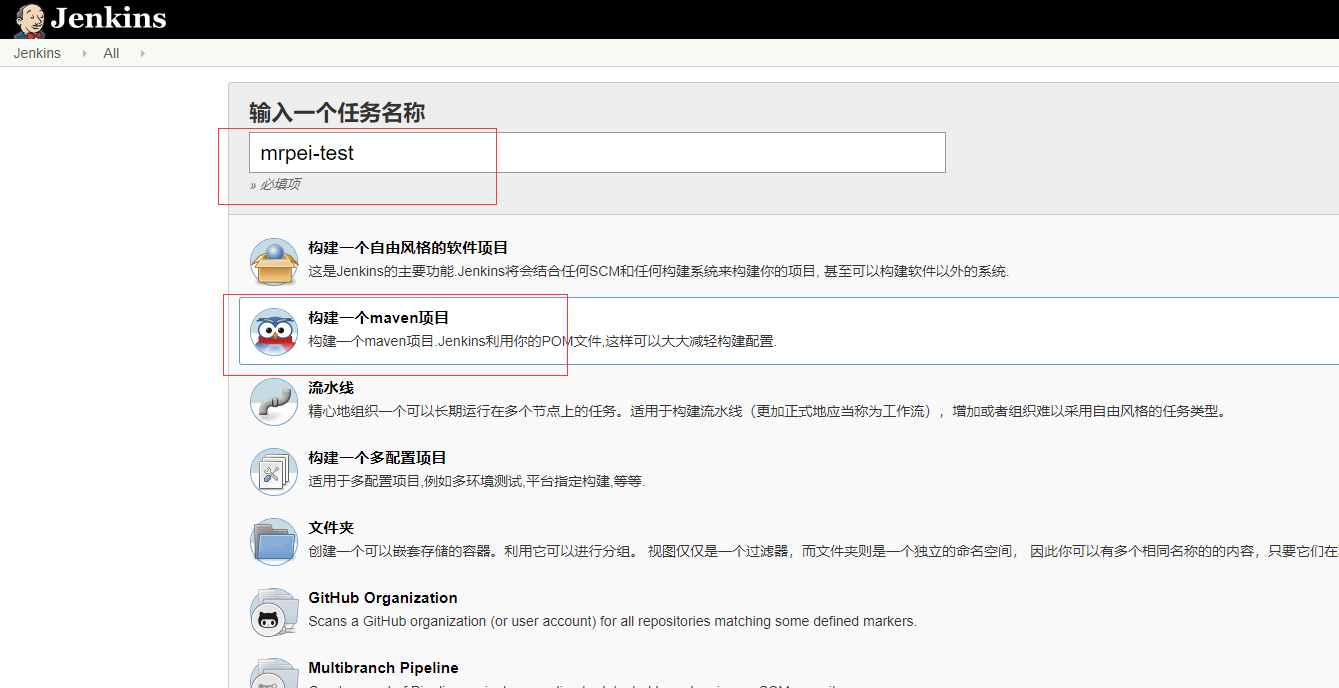Select the GitHub Organization octocat icon

274,612
